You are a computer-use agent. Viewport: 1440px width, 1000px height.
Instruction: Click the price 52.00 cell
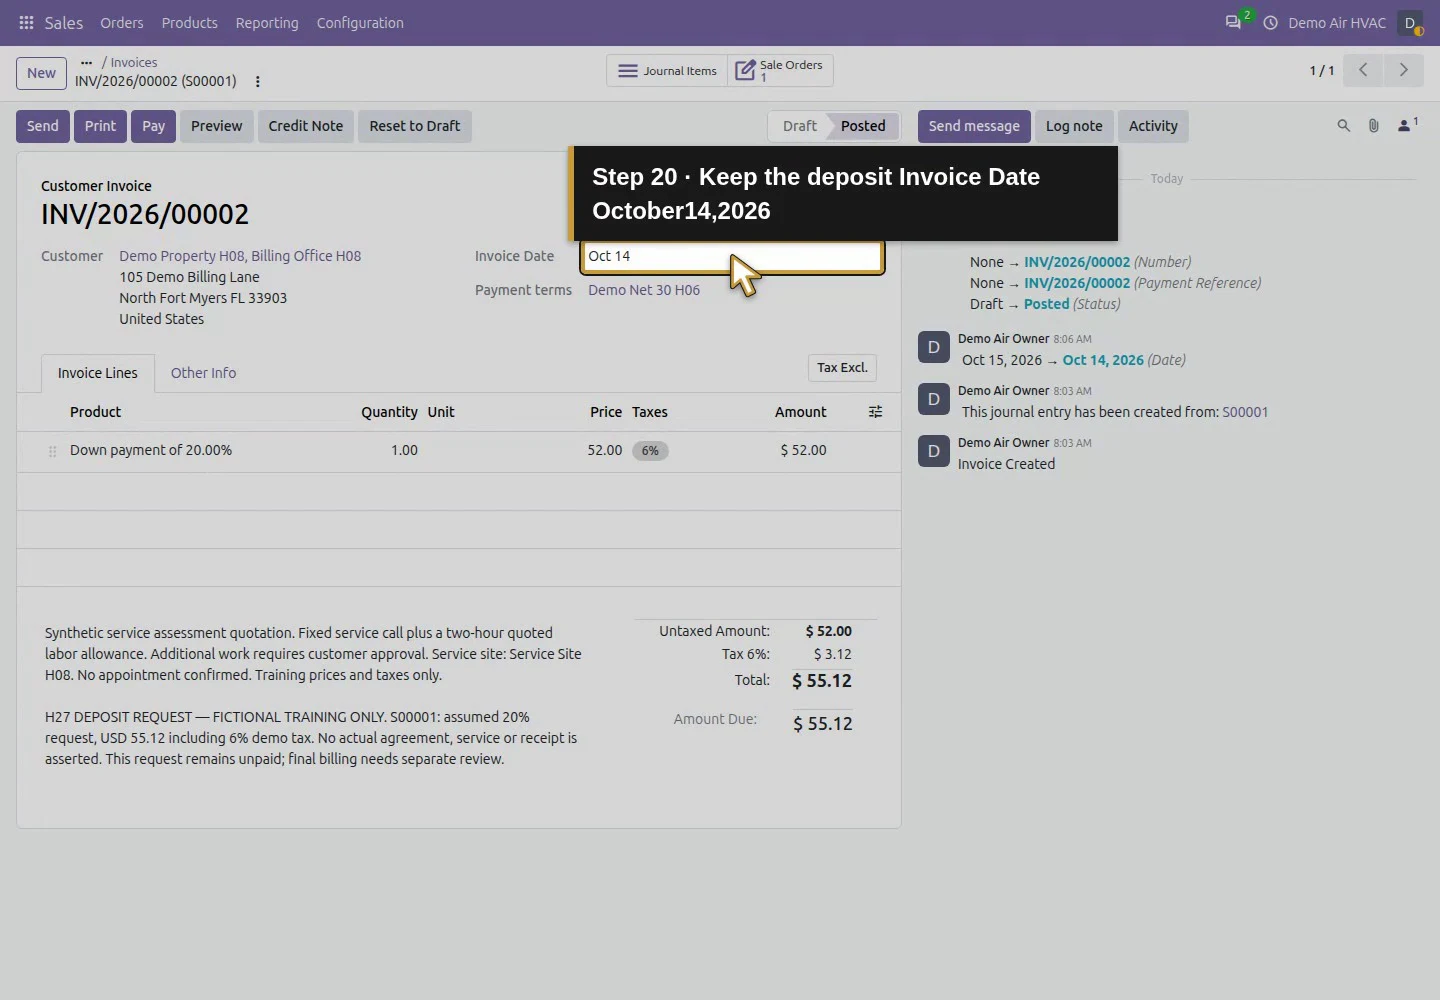pos(605,451)
